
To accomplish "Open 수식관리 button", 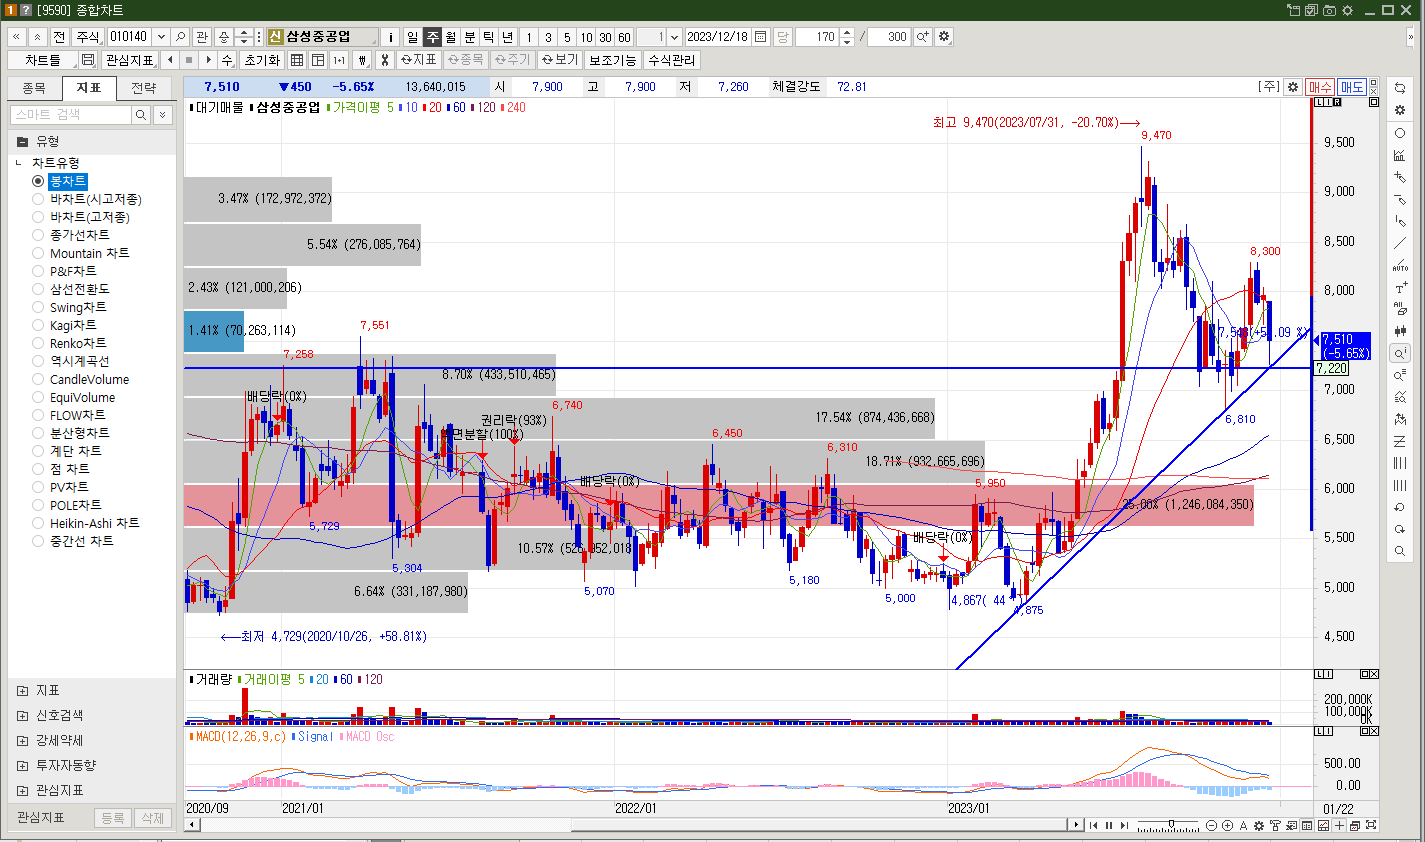I will click(x=672, y=60).
